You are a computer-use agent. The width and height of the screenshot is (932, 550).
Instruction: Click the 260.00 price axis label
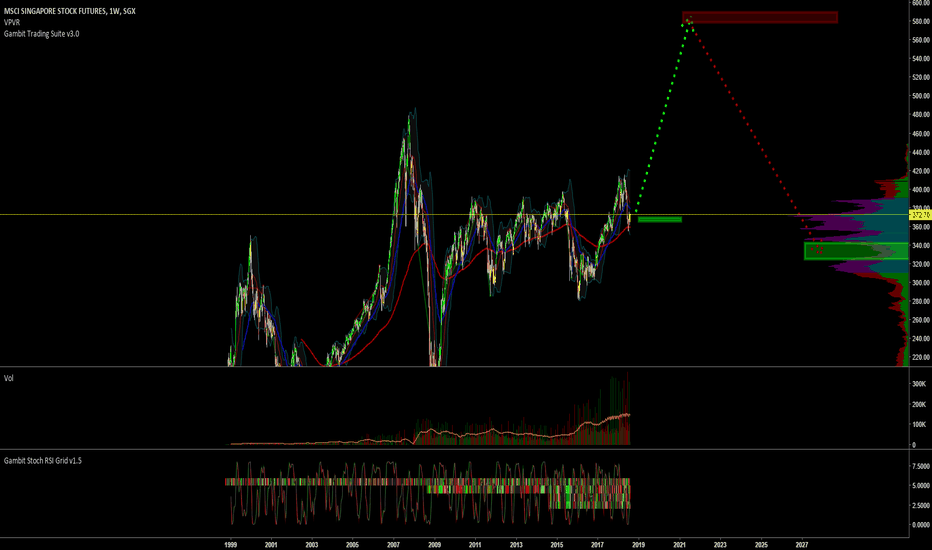[921, 320]
